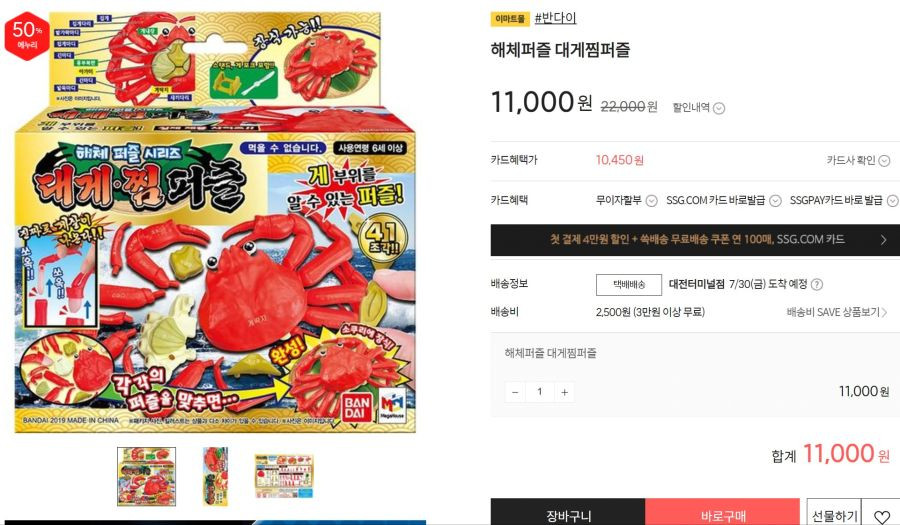Click 선물하기 gift button
The height and width of the screenshot is (525, 900).
(835, 516)
